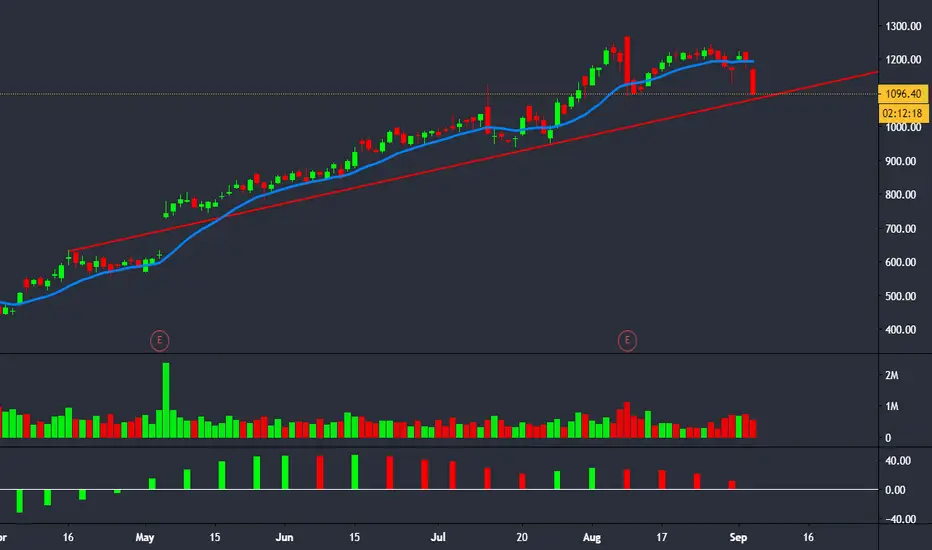Click the May date label on time axis
Viewport: 932px width, 550px height.
click(145, 538)
